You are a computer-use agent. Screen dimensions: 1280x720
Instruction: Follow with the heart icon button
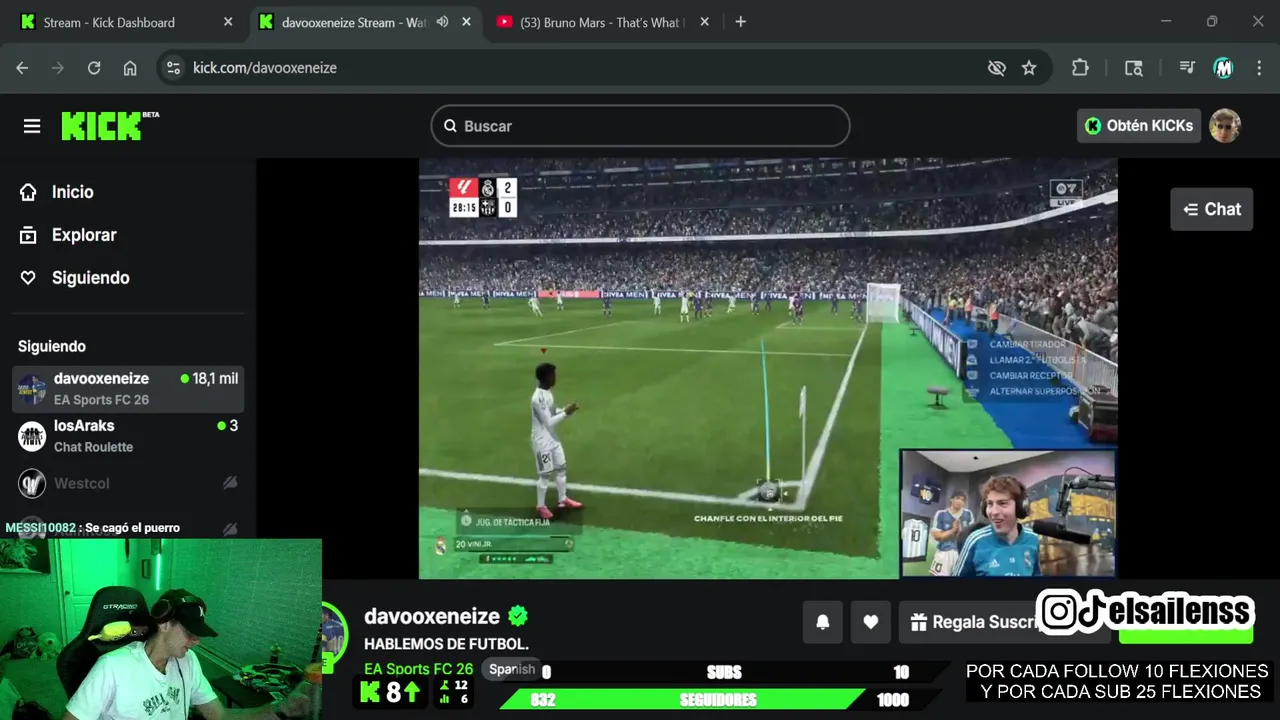870,622
